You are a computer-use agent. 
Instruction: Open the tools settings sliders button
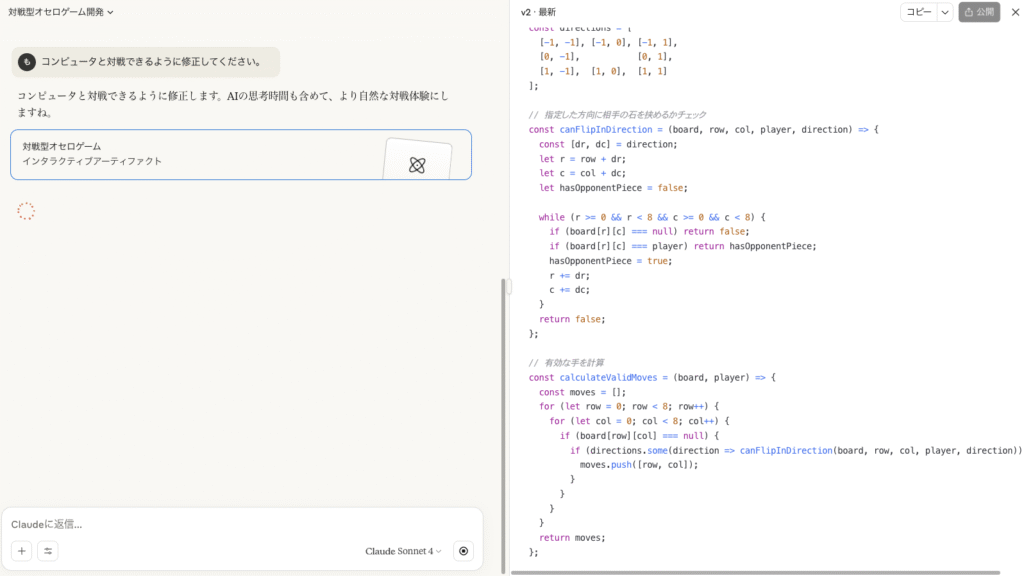pyautogui.click(x=48, y=551)
